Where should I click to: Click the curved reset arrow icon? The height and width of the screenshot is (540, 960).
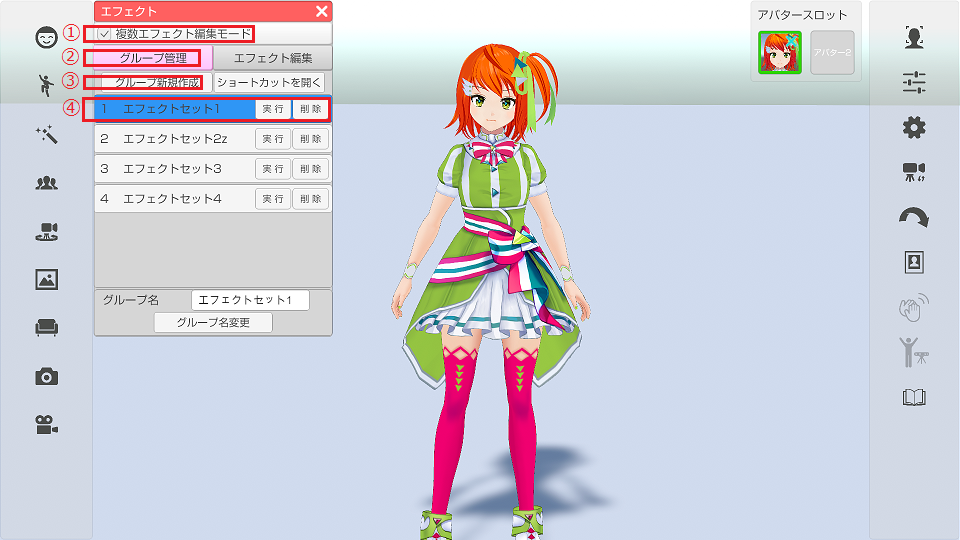(x=914, y=217)
